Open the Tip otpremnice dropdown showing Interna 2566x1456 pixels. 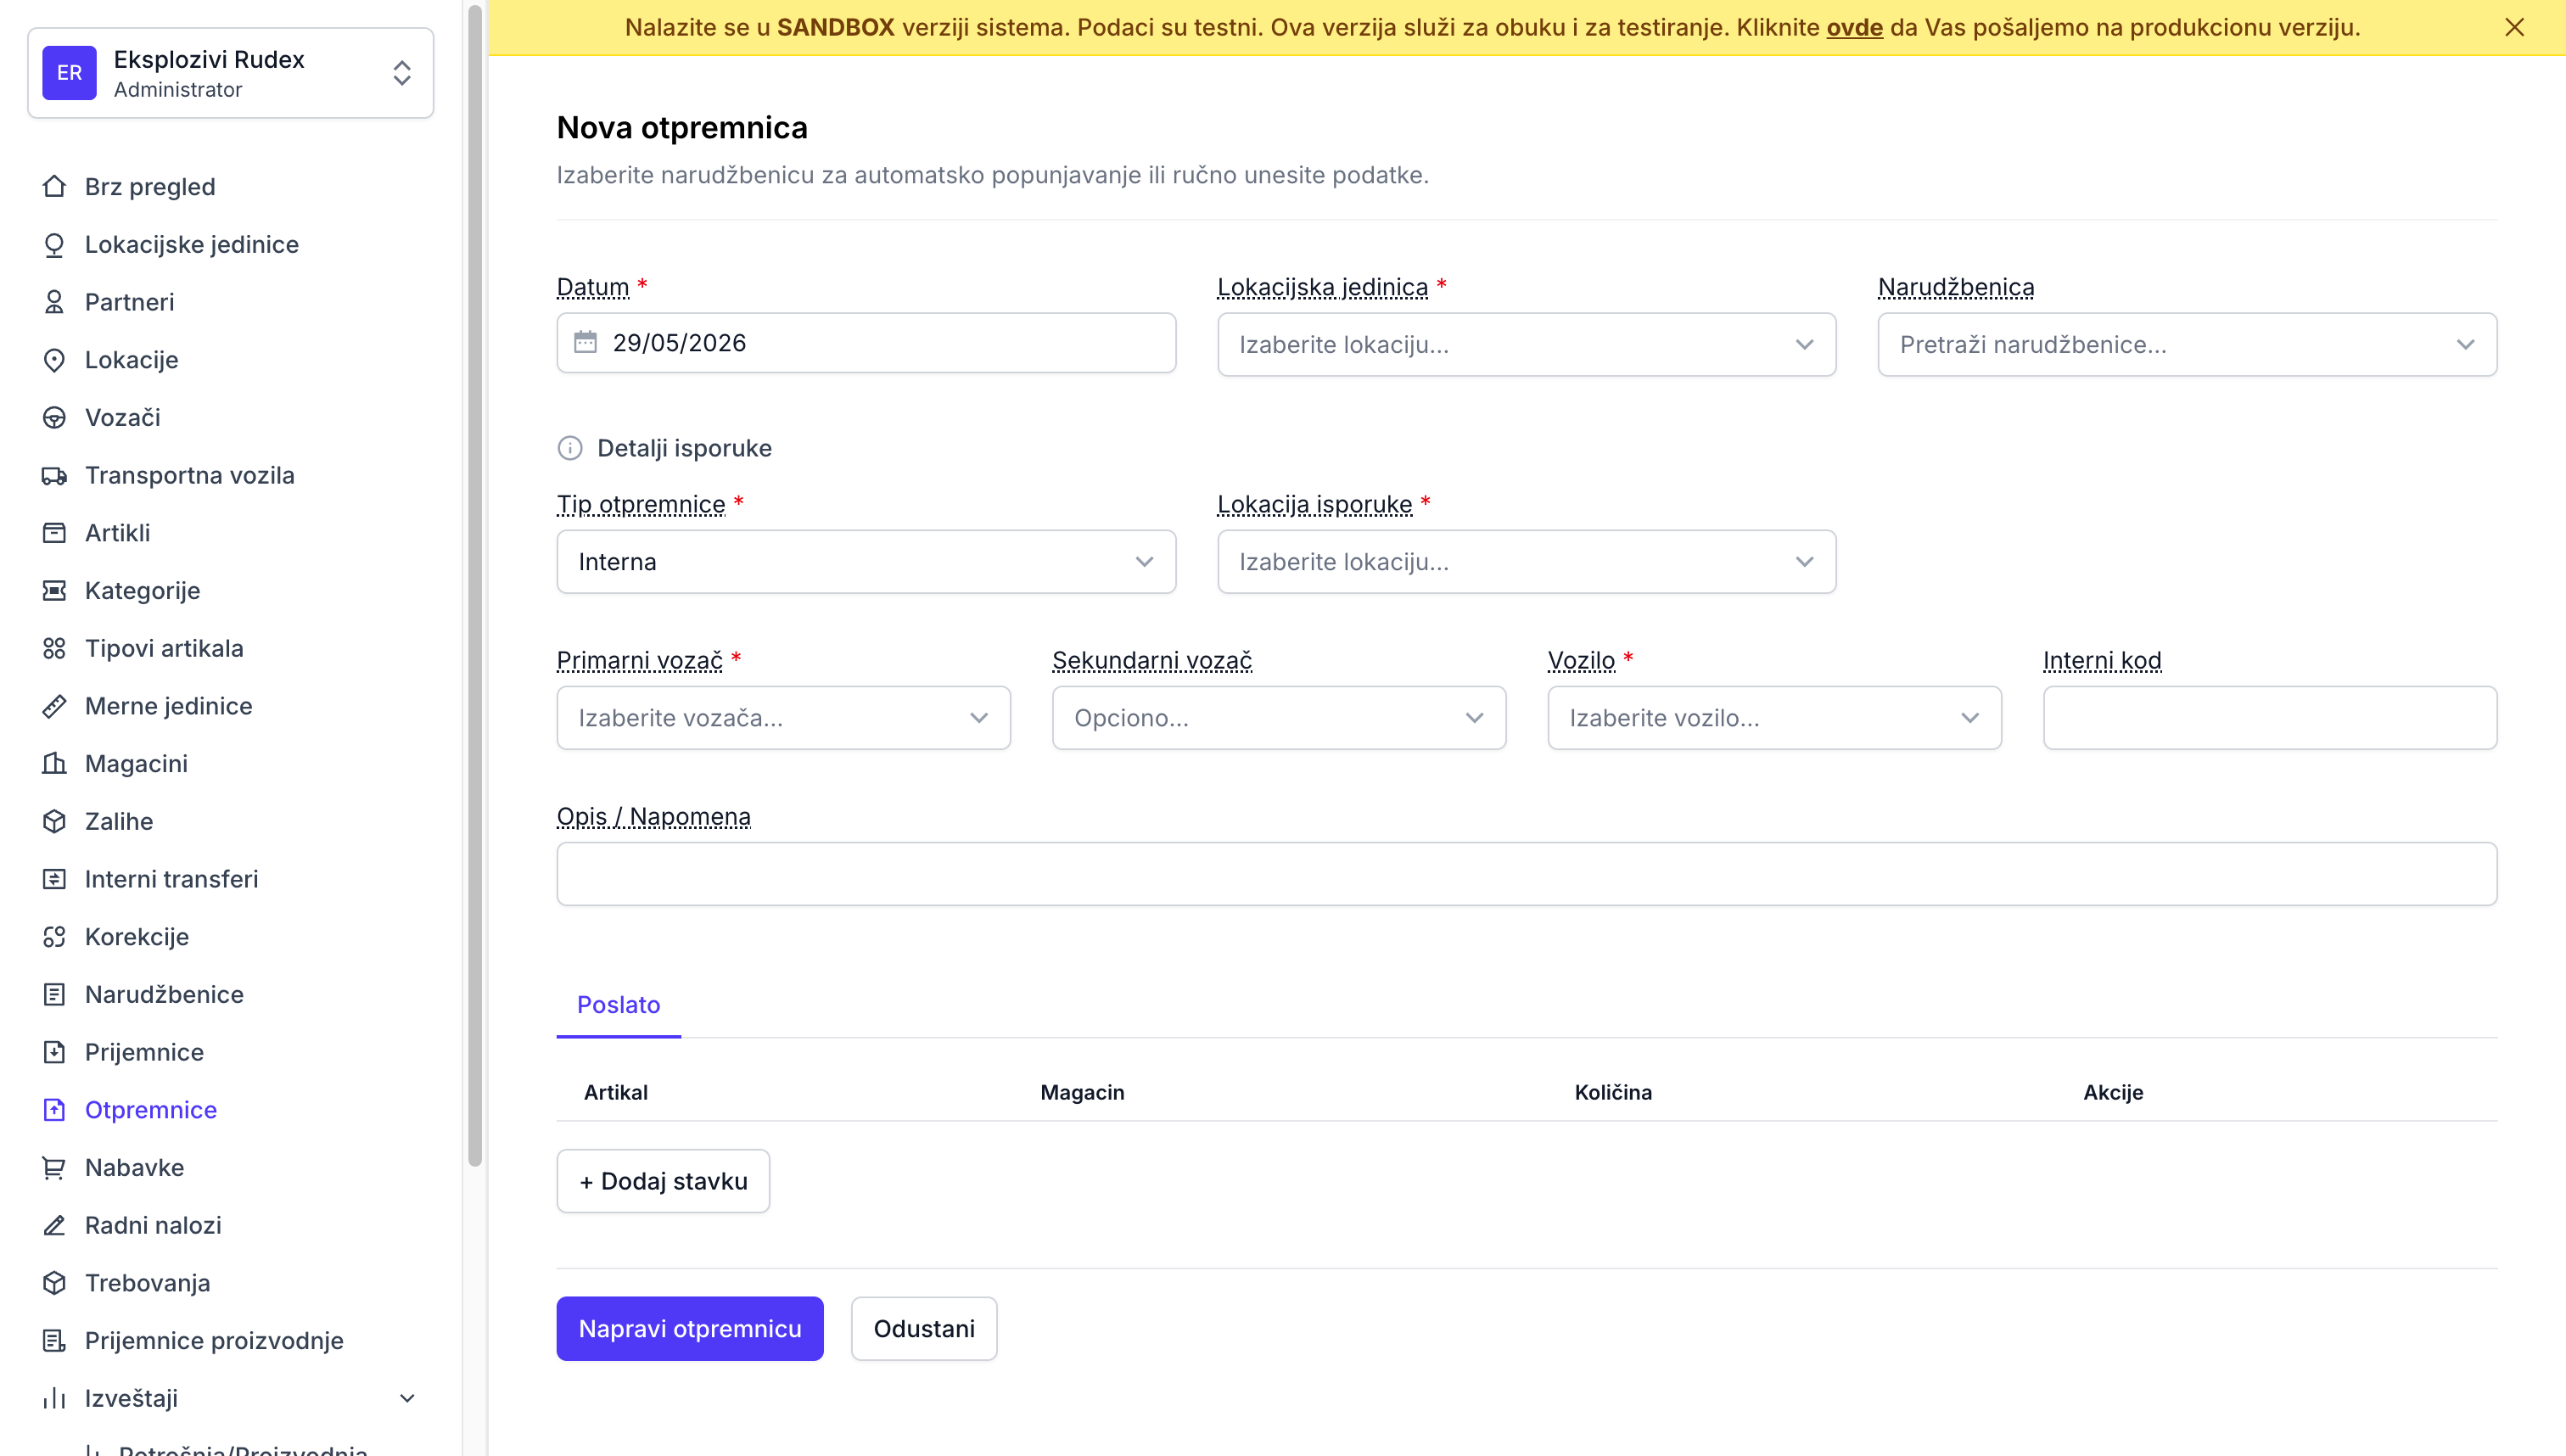point(866,562)
